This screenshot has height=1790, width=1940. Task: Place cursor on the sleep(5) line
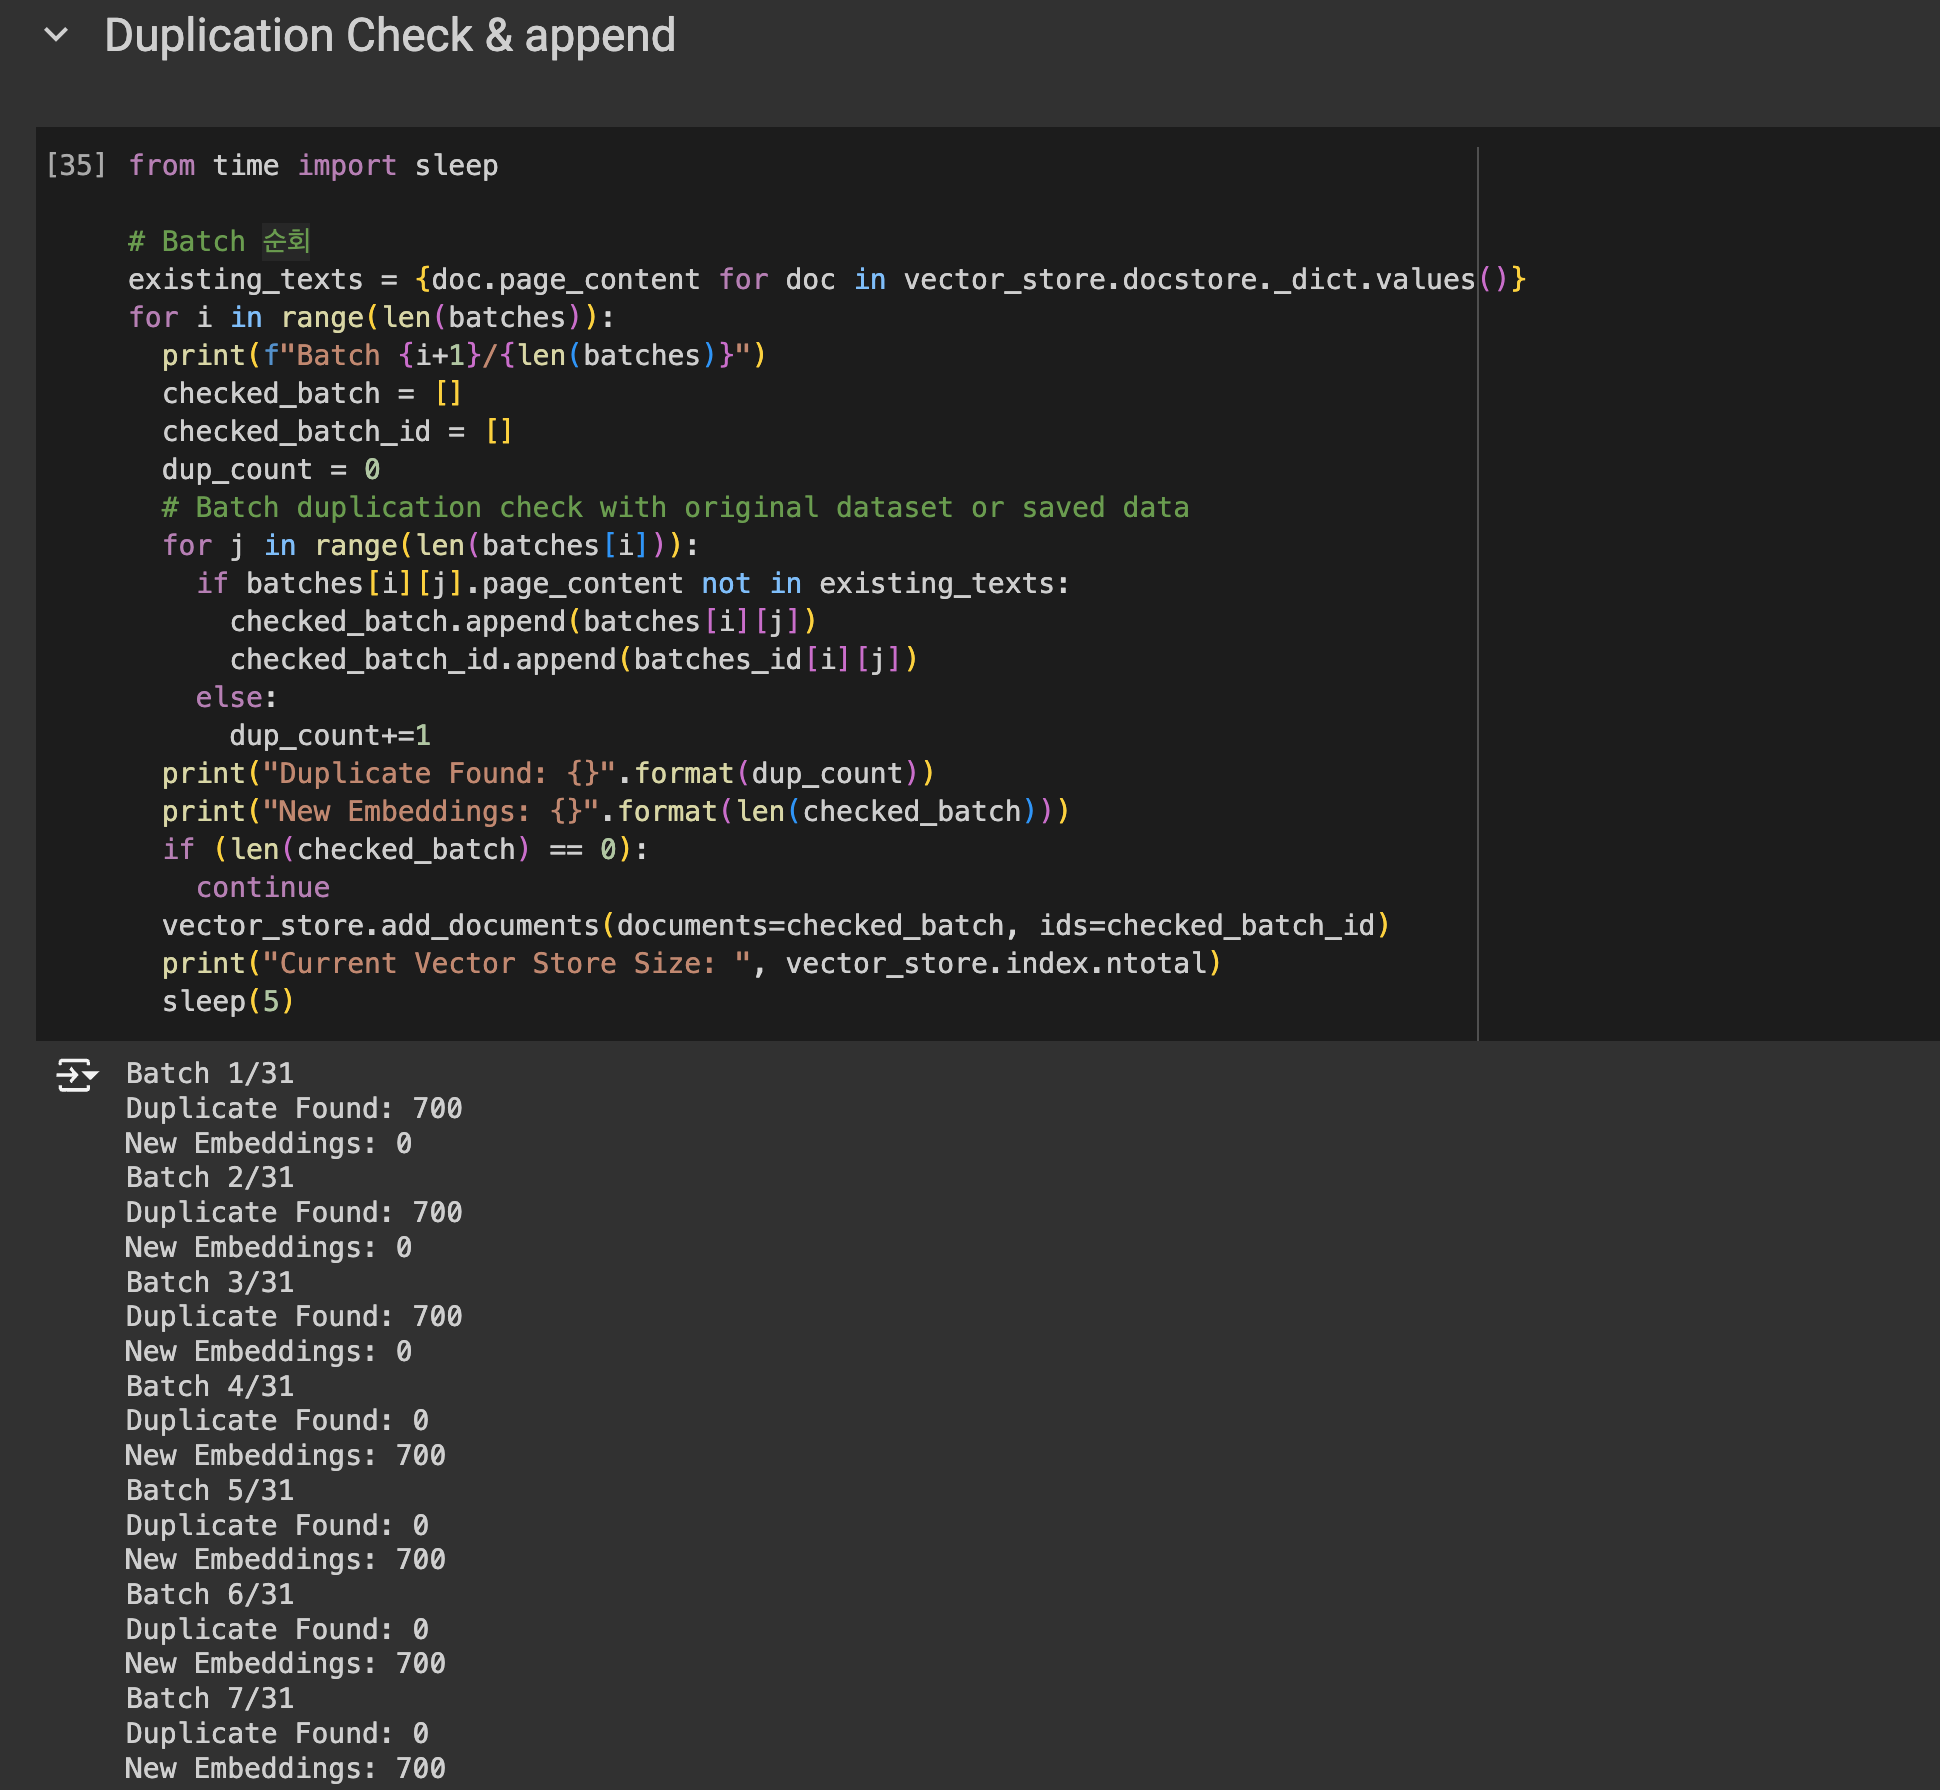(228, 1001)
